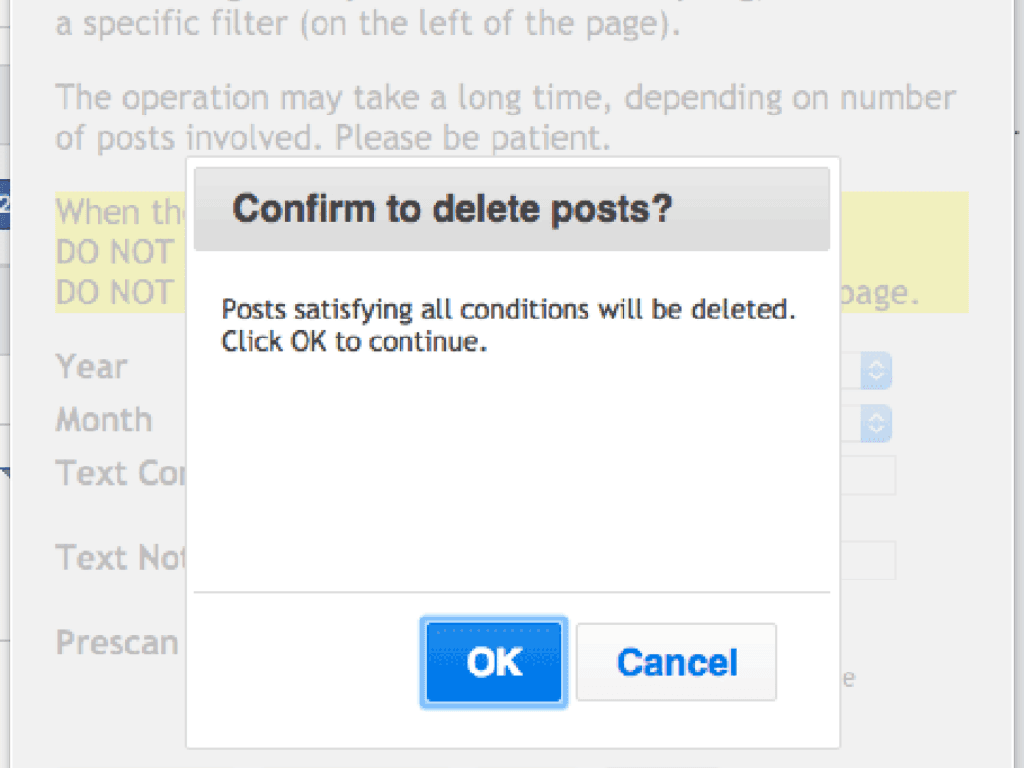Click the 'Text Con' label

pos(120,472)
